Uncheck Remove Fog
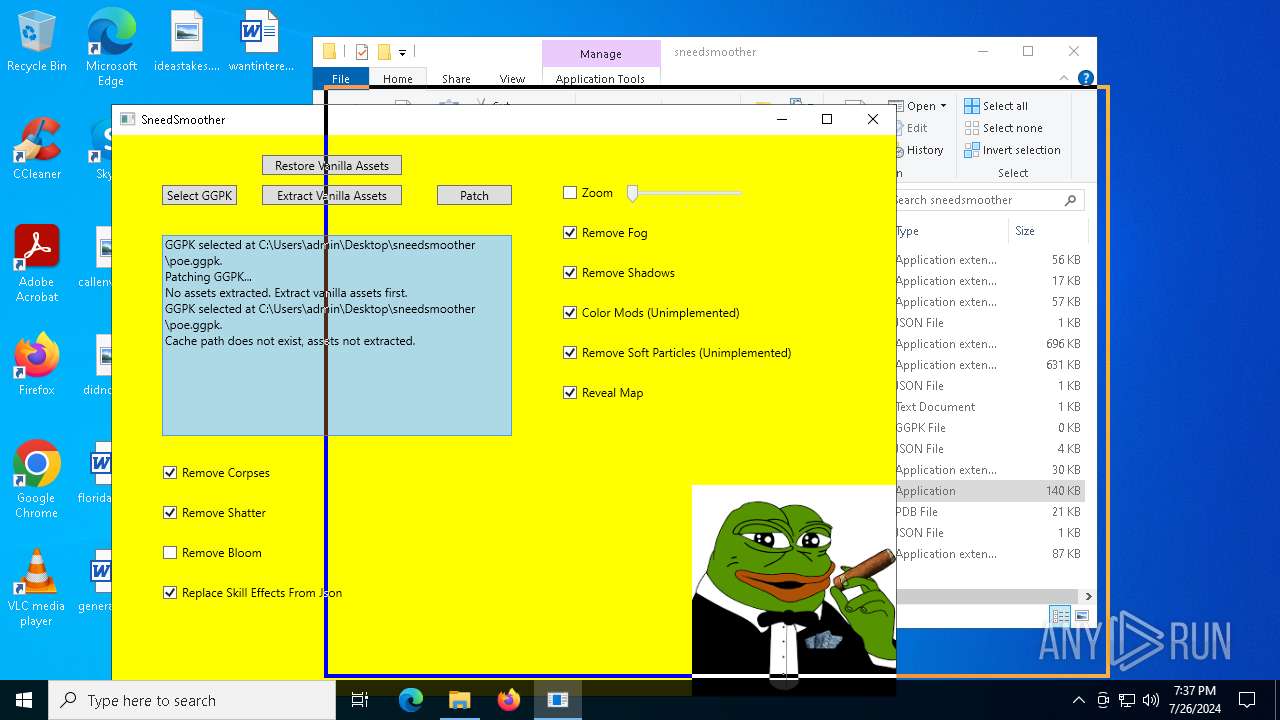The width and height of the screenshot is (1280, 720). [x=570, y=233]
